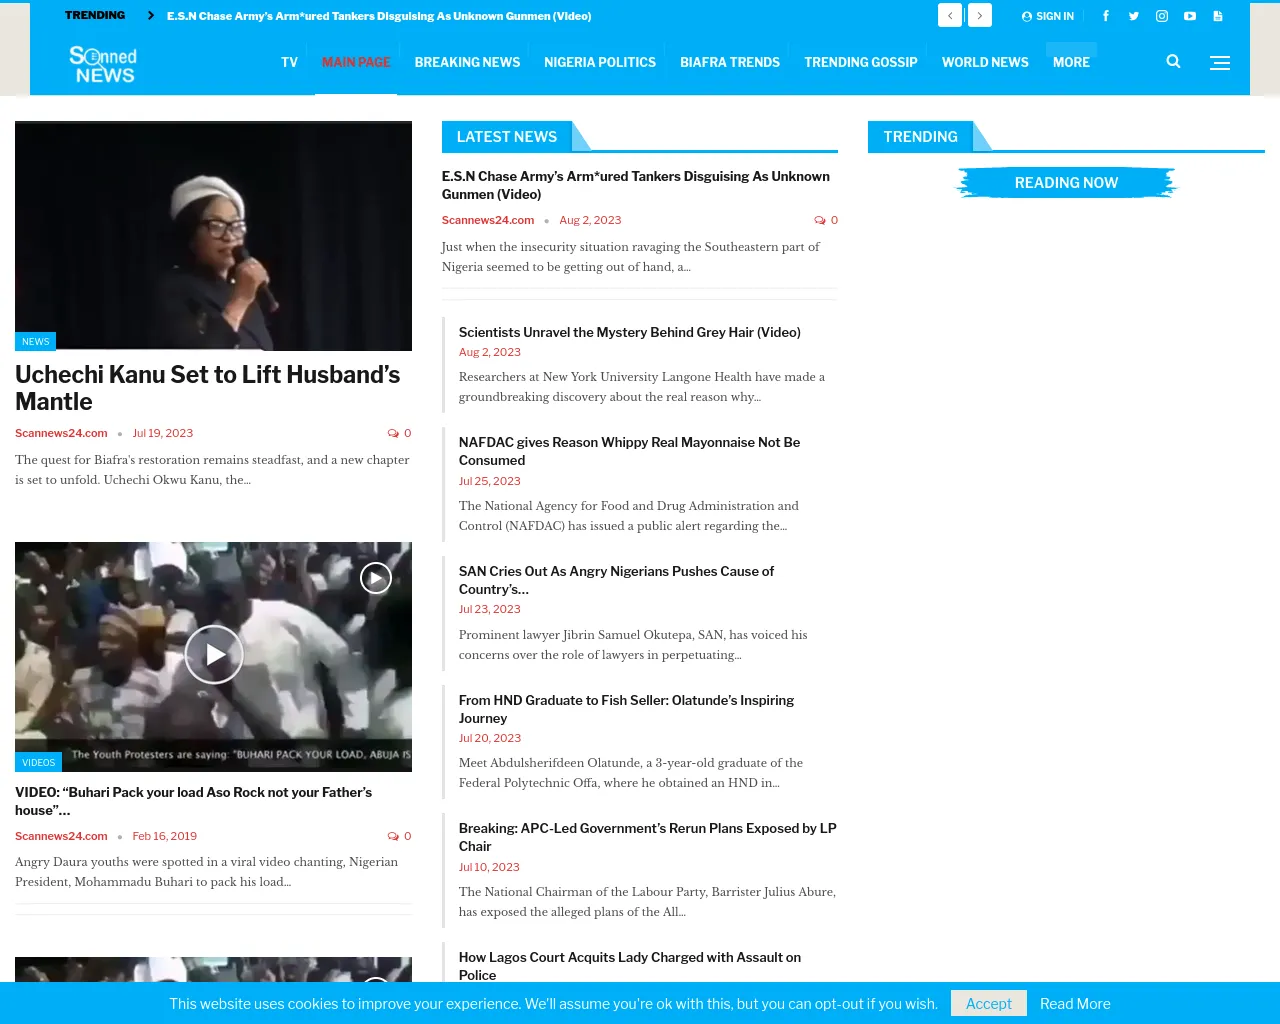
Task: Open the Twitter social icon
Action: pos(1134,16)
